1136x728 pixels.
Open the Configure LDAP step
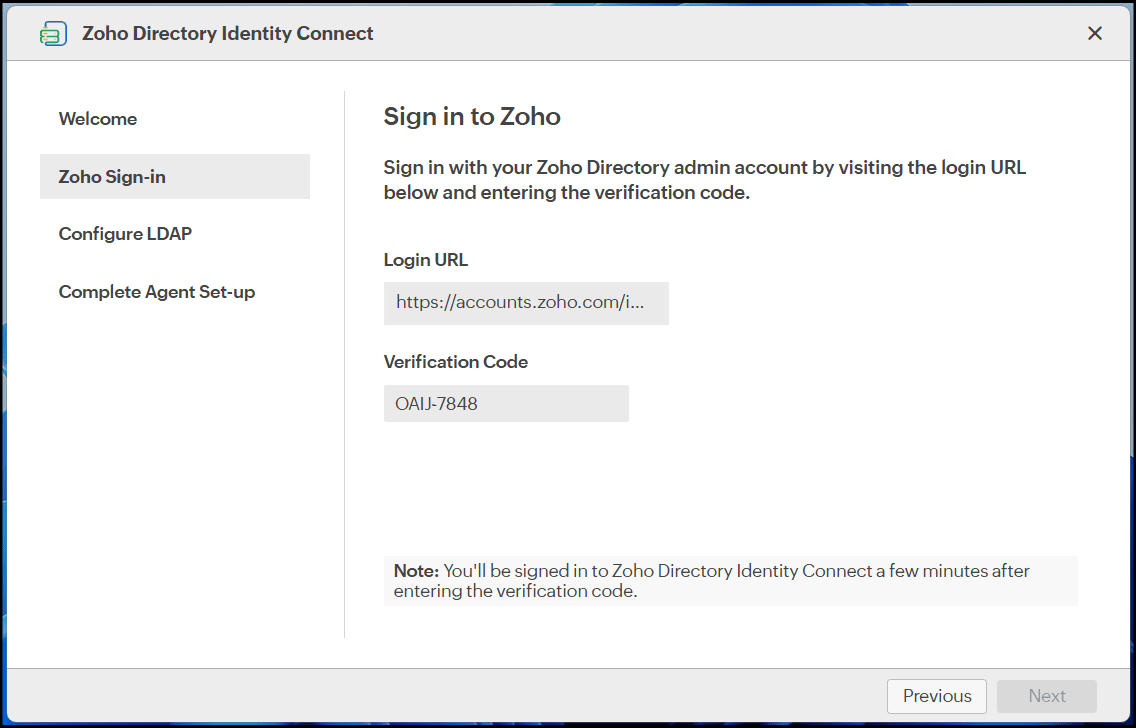point(125,234)
